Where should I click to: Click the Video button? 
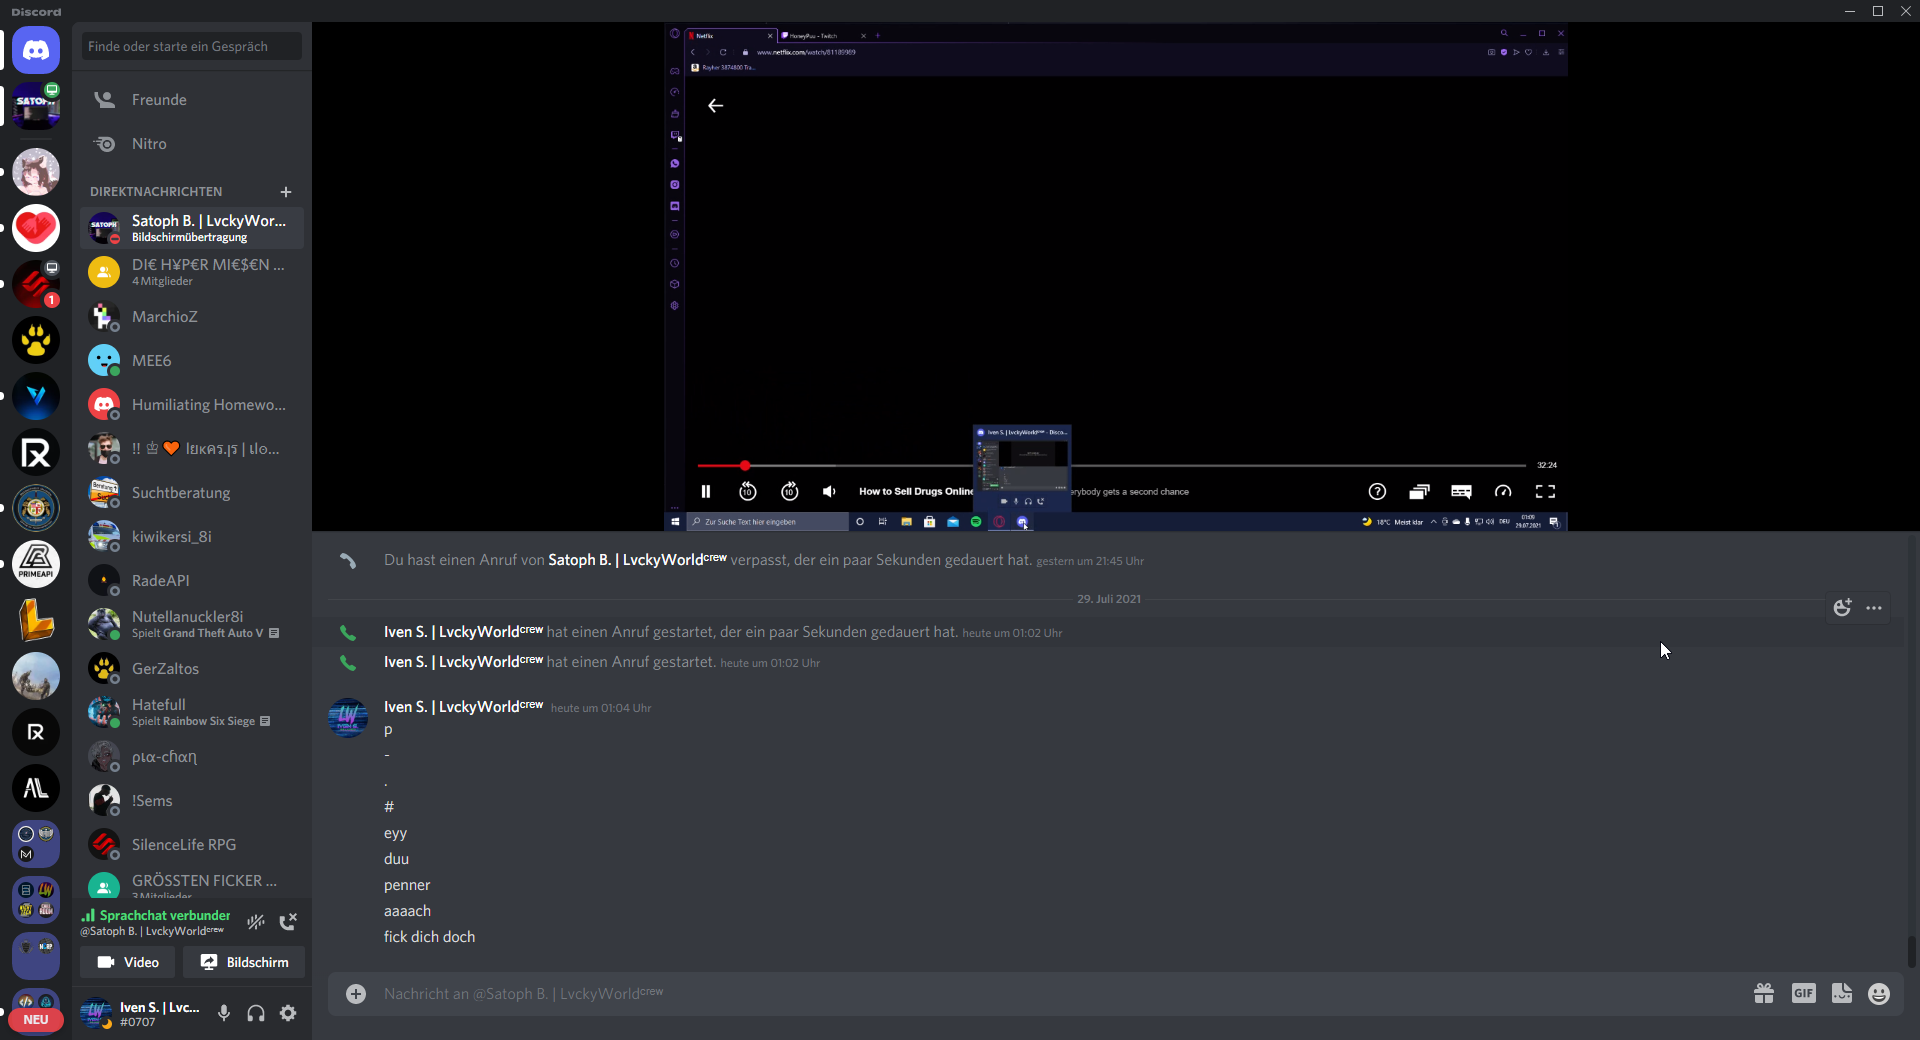[128, 962]
